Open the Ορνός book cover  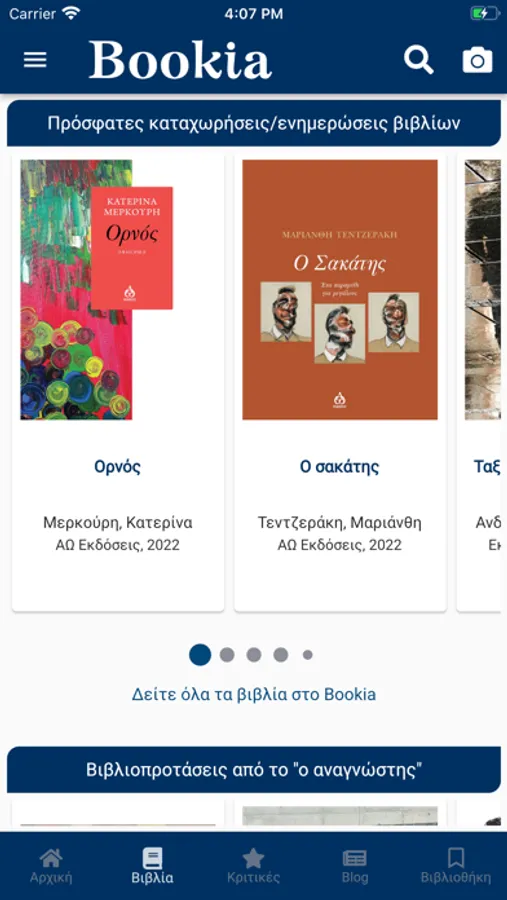click(x=96, y=289)
